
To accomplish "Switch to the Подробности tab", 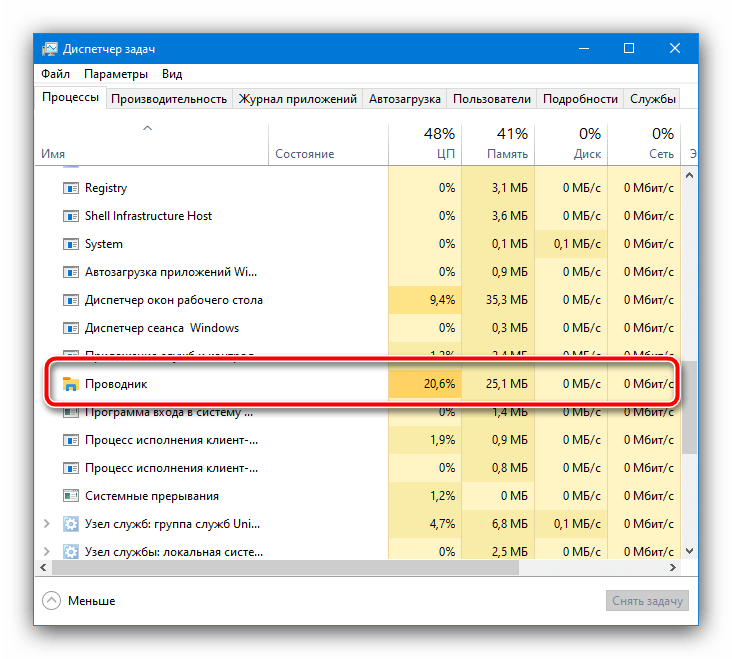I will coord(580,99).
